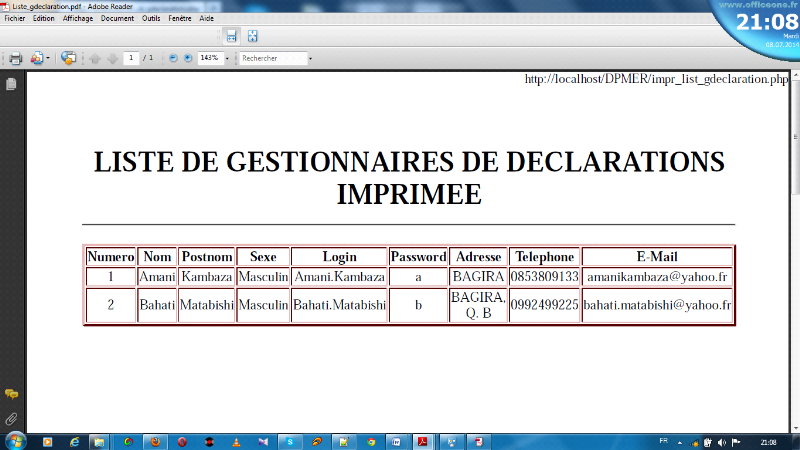This screenshot has height=450, width=800.
Task: Click the Rechercher search field
Action: (x=273, y=58)
